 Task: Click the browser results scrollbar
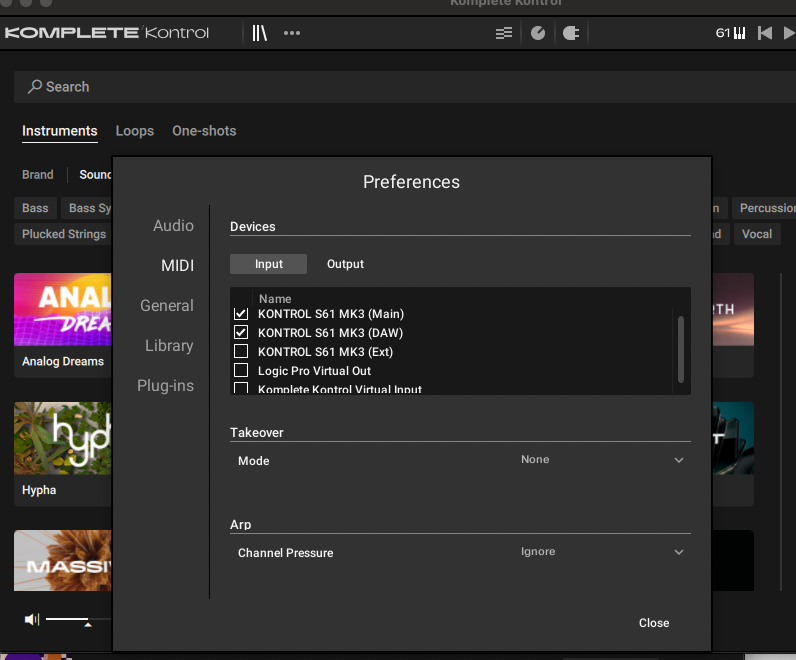[781, 432]
